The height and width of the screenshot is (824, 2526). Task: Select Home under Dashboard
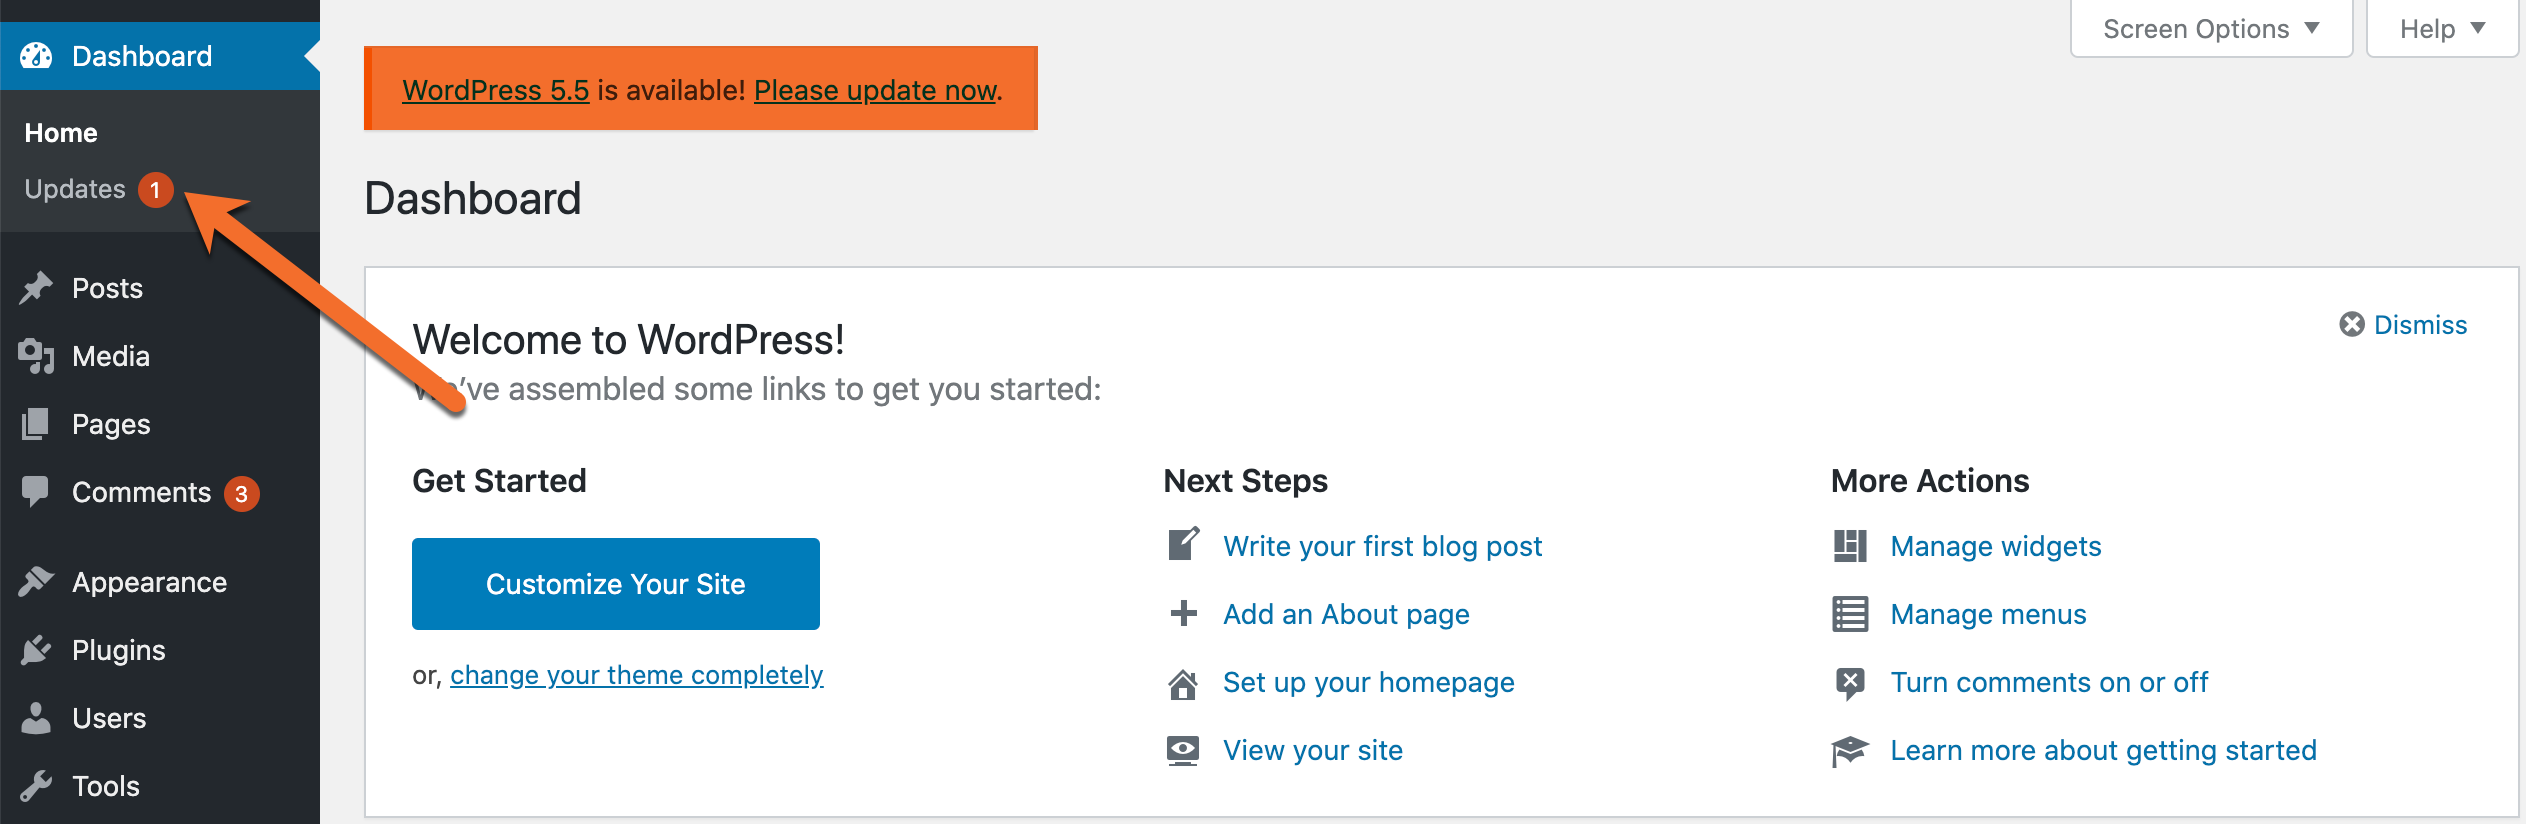(61, 131)
